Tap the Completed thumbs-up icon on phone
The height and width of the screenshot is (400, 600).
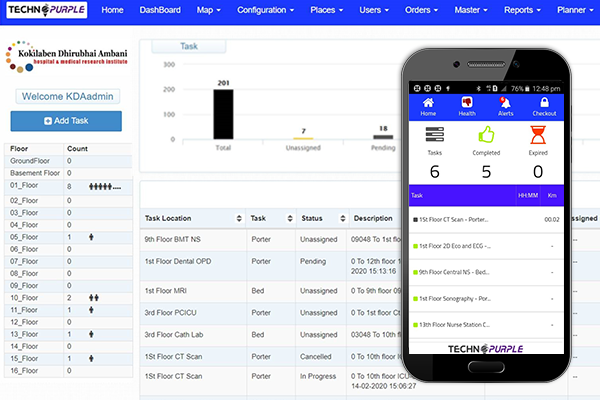coord(486,134)
